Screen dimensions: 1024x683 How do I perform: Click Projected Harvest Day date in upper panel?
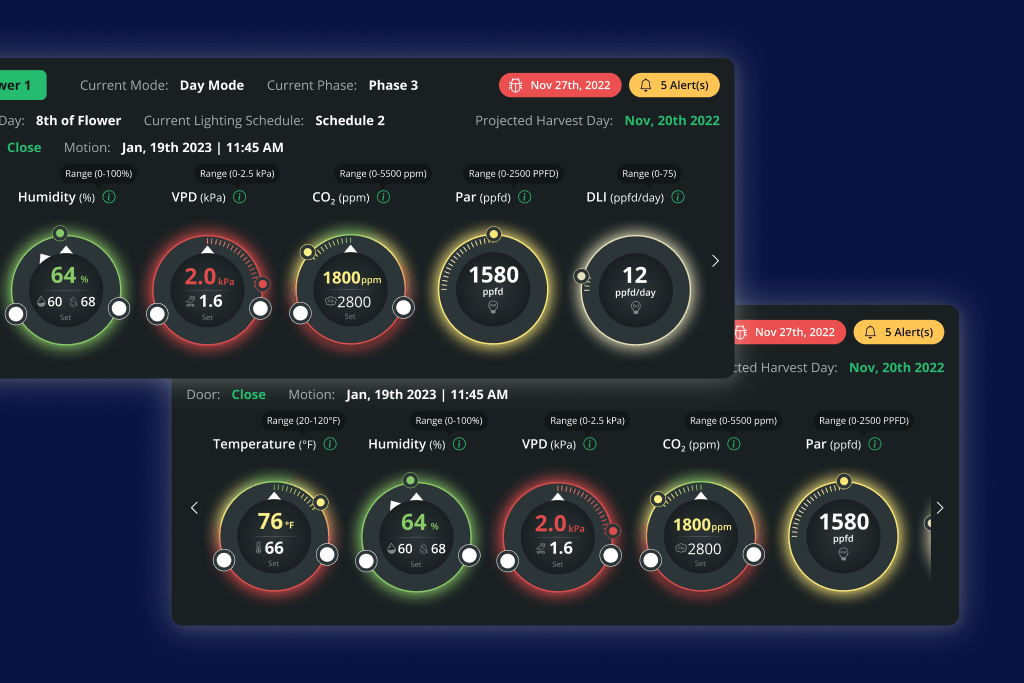pos(672,121)
